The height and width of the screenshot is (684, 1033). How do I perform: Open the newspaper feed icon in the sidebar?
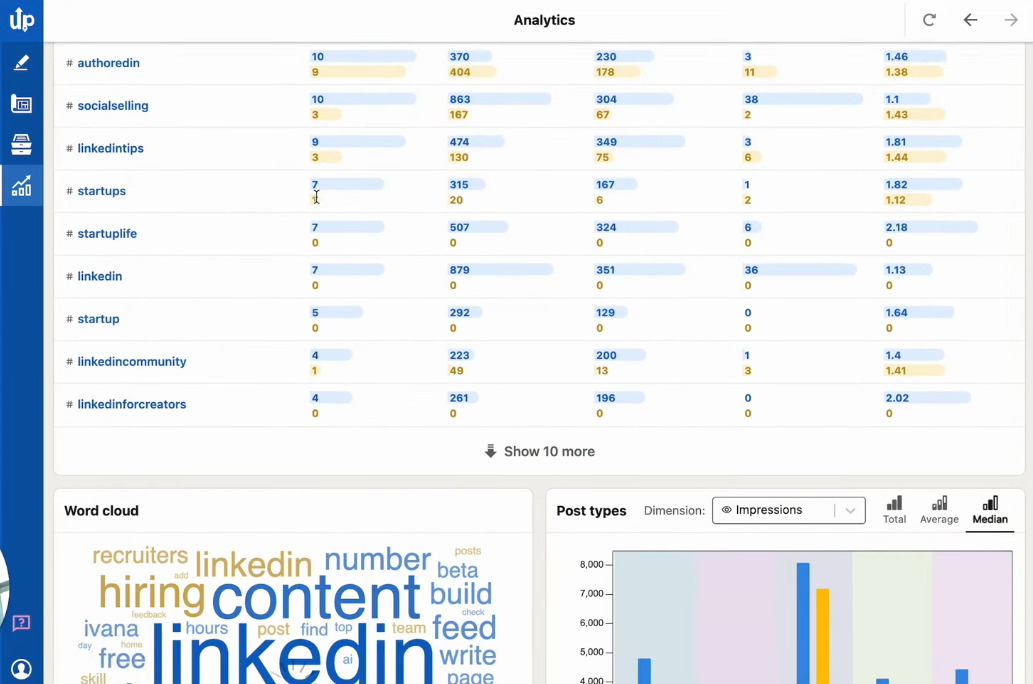click(x=21, y=104)
